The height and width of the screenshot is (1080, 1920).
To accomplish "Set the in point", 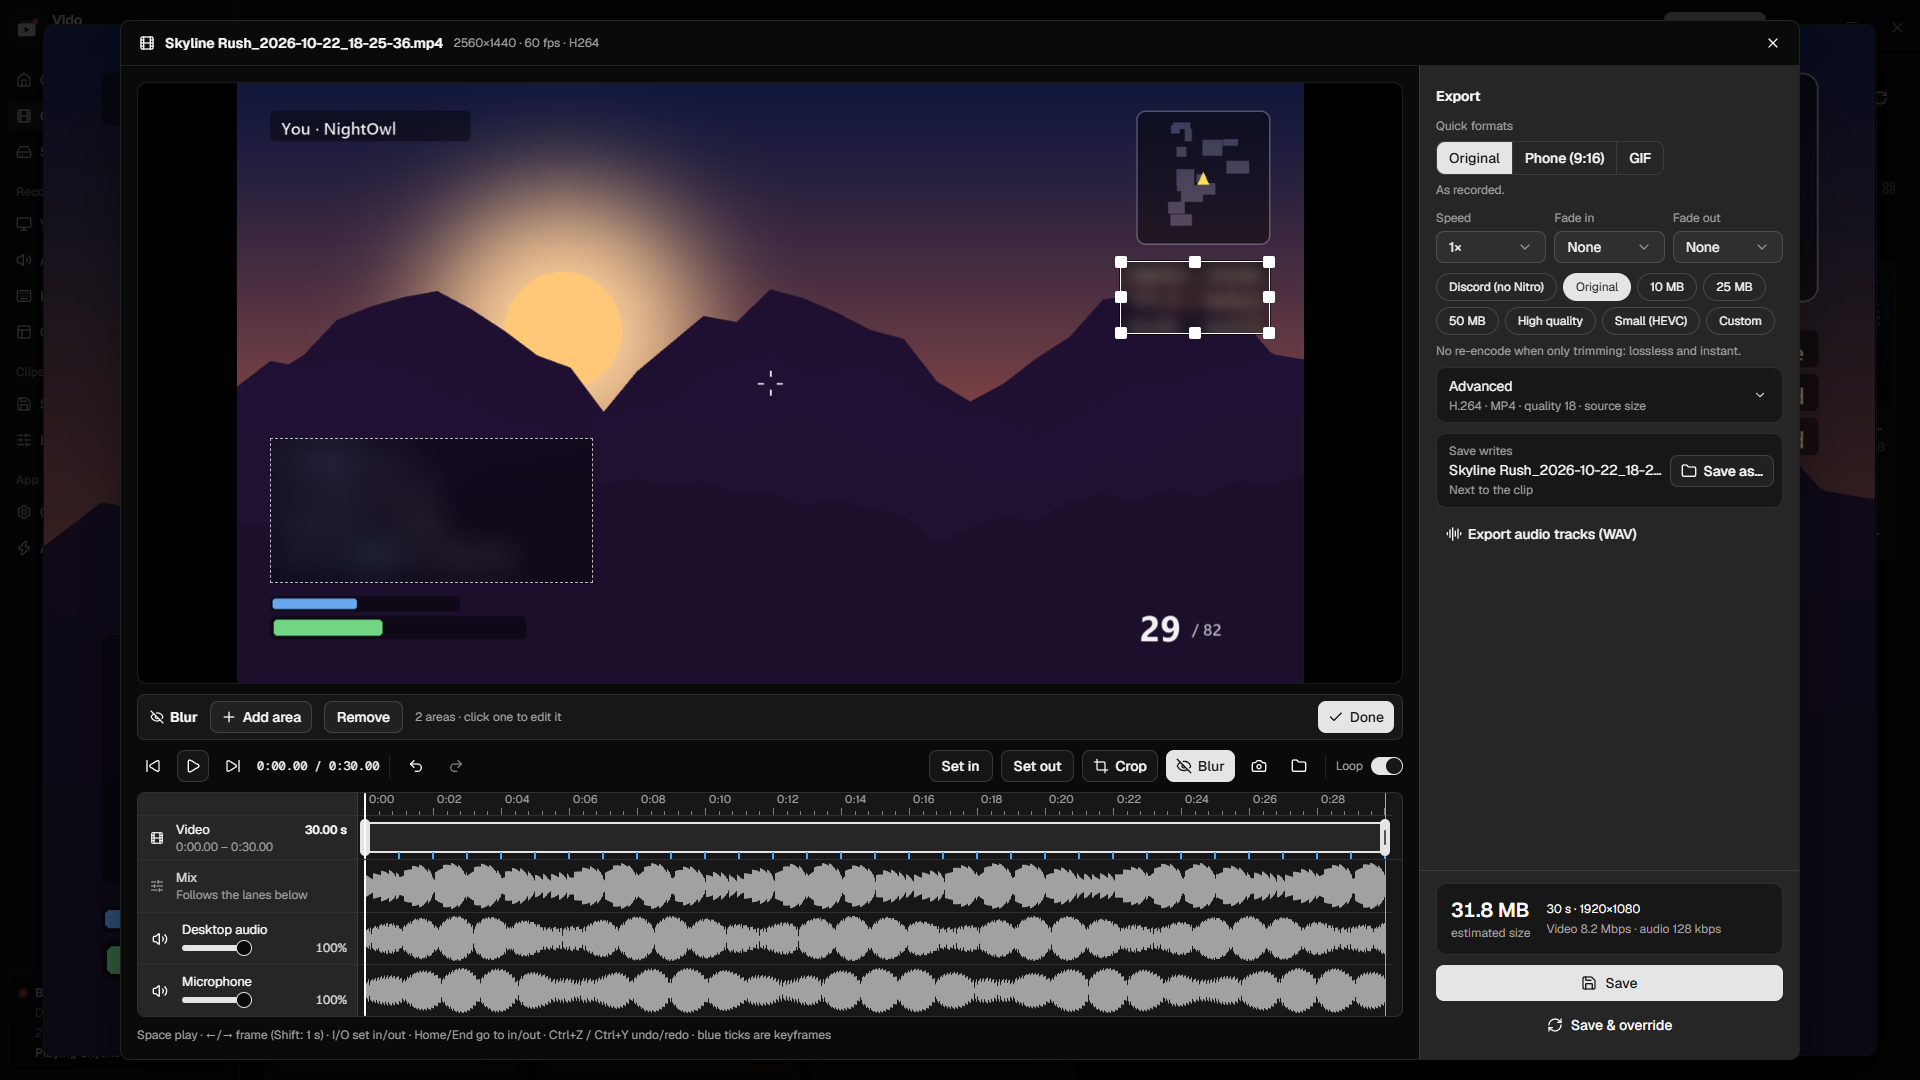I will pyautogui.click(x=960, y=766).
